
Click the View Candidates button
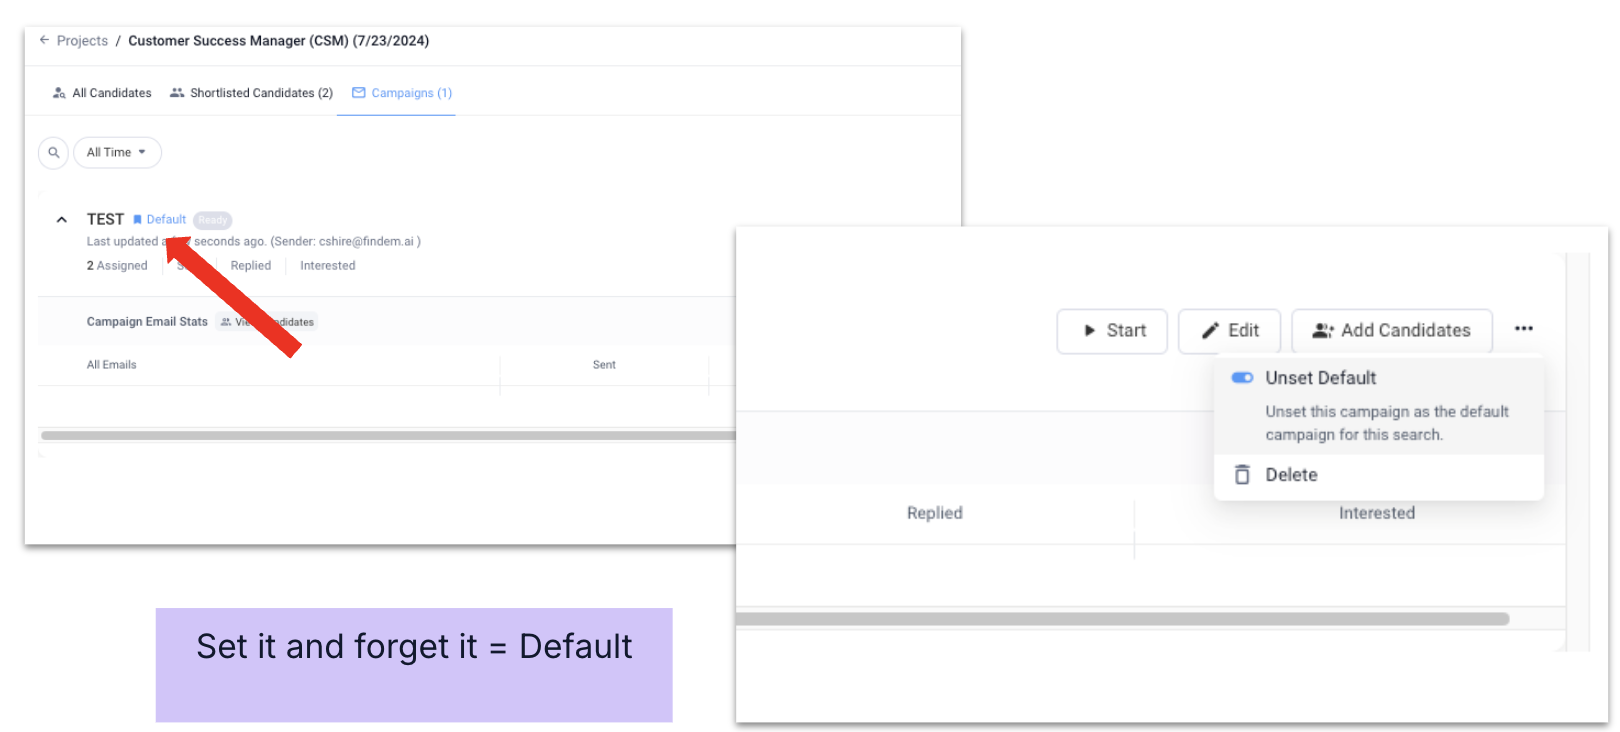coord(267,322)
